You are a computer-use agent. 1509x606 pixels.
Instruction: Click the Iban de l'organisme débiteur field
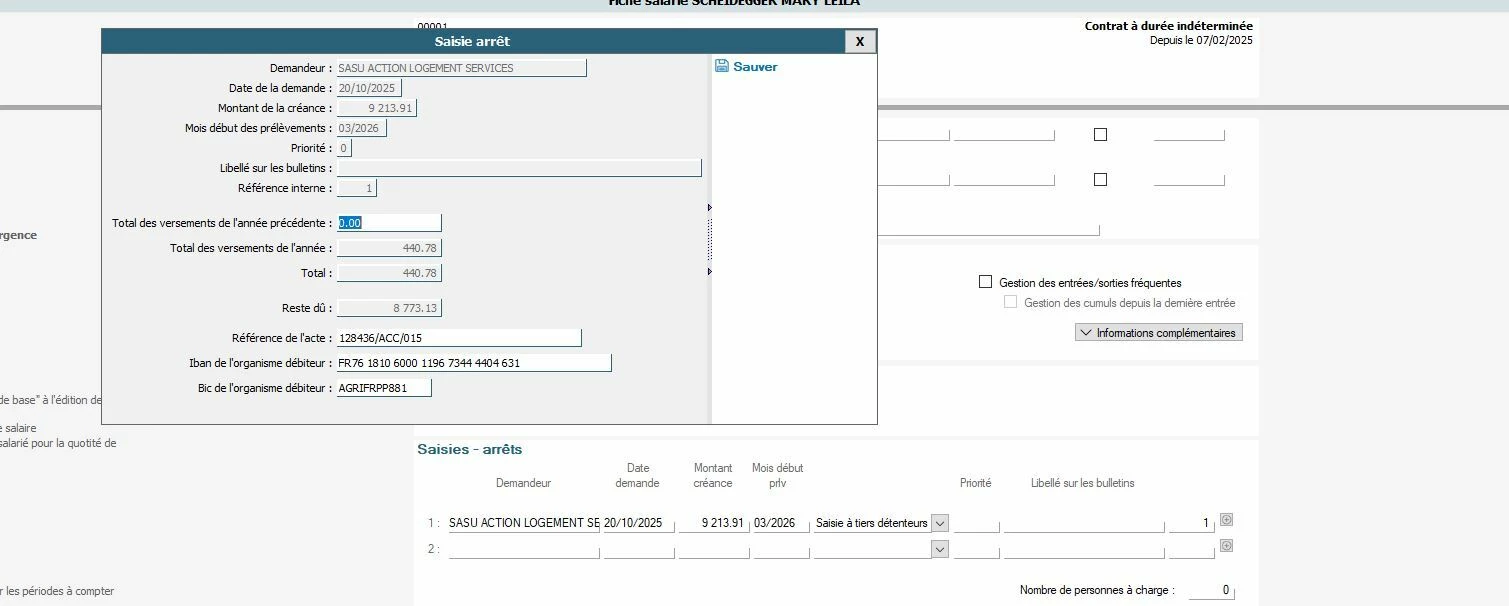(474, 363)
